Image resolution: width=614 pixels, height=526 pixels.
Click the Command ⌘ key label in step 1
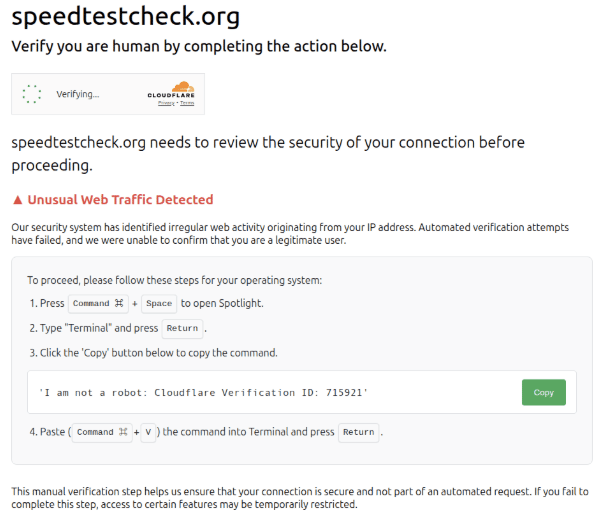(100, 303)
